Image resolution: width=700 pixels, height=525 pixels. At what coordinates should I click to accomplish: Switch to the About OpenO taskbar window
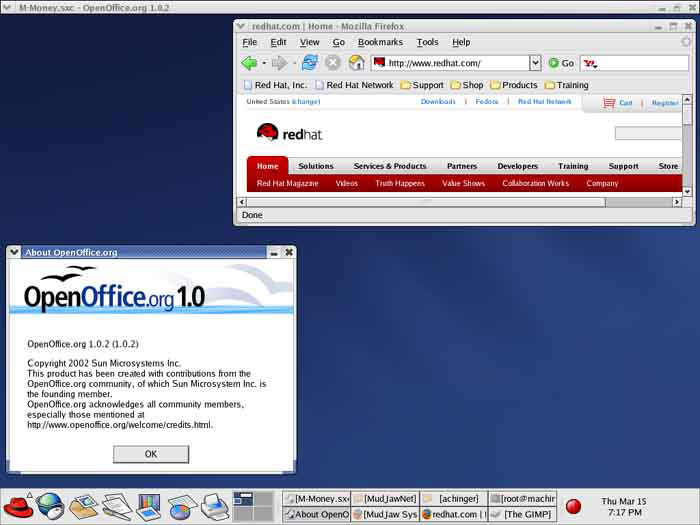pyautogui.click(x=317, y=514)
